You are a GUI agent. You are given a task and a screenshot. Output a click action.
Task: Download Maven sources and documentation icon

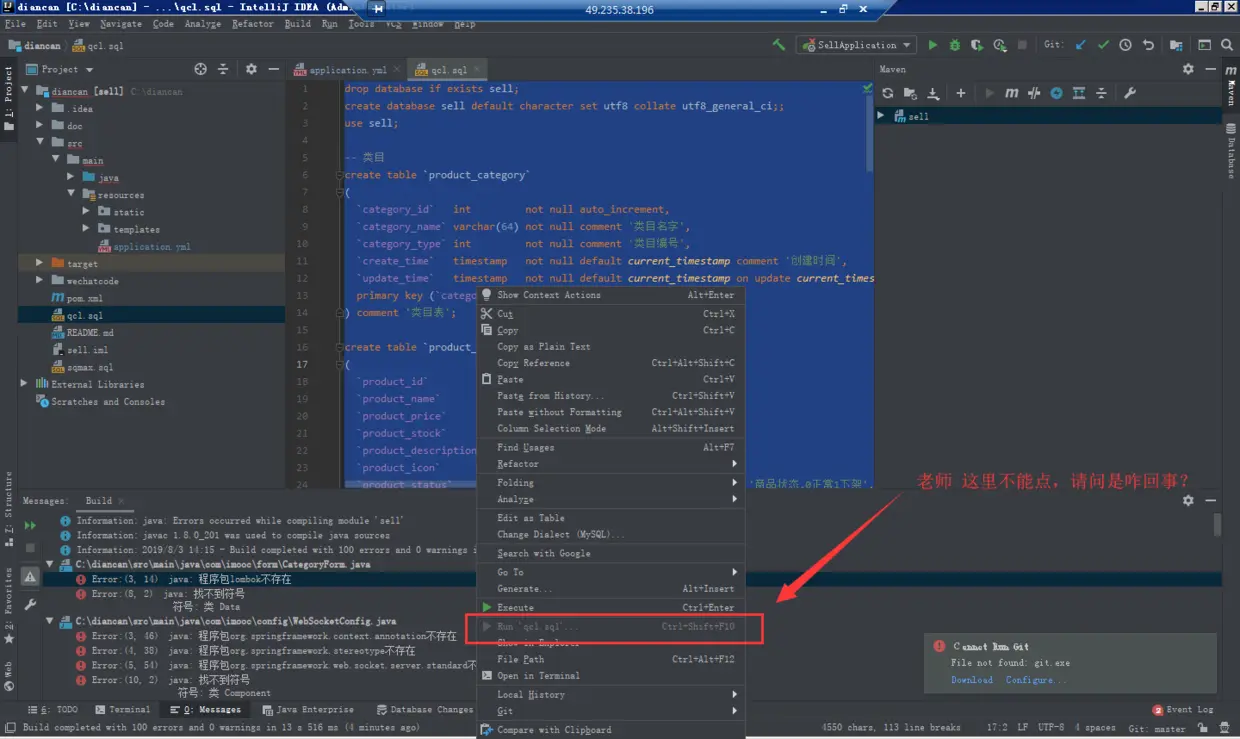(x=933, y=93)
